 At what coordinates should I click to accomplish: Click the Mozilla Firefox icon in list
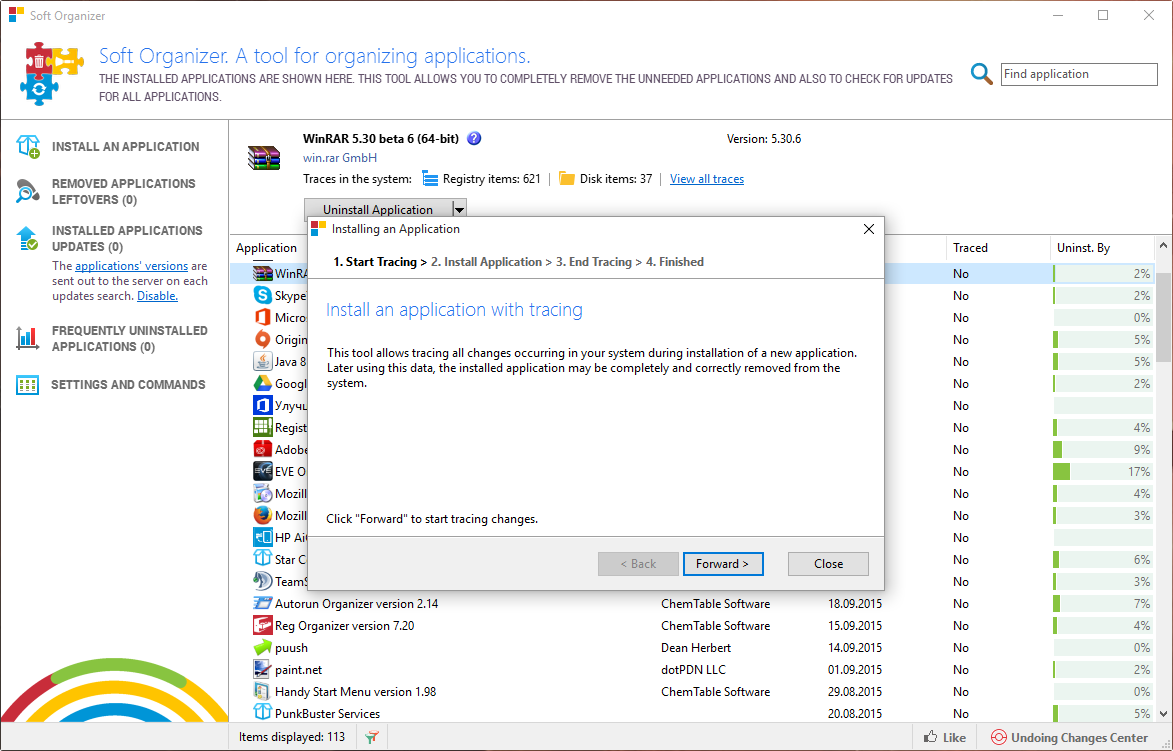click(x=263, y=515)
